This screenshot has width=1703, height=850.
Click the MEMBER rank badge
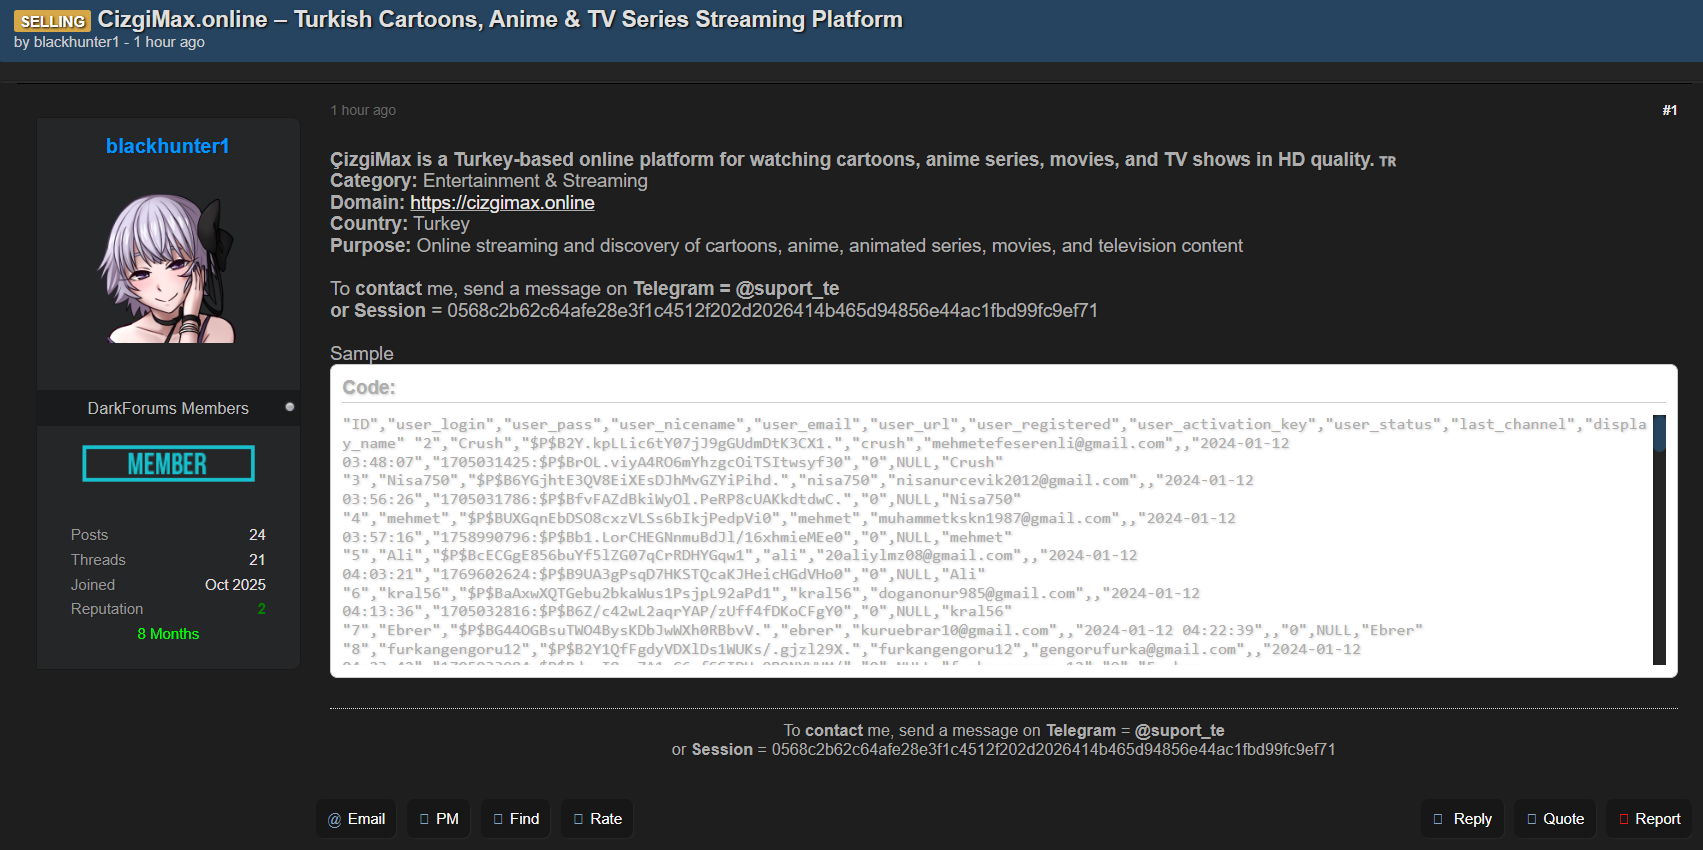coord(168,464)
